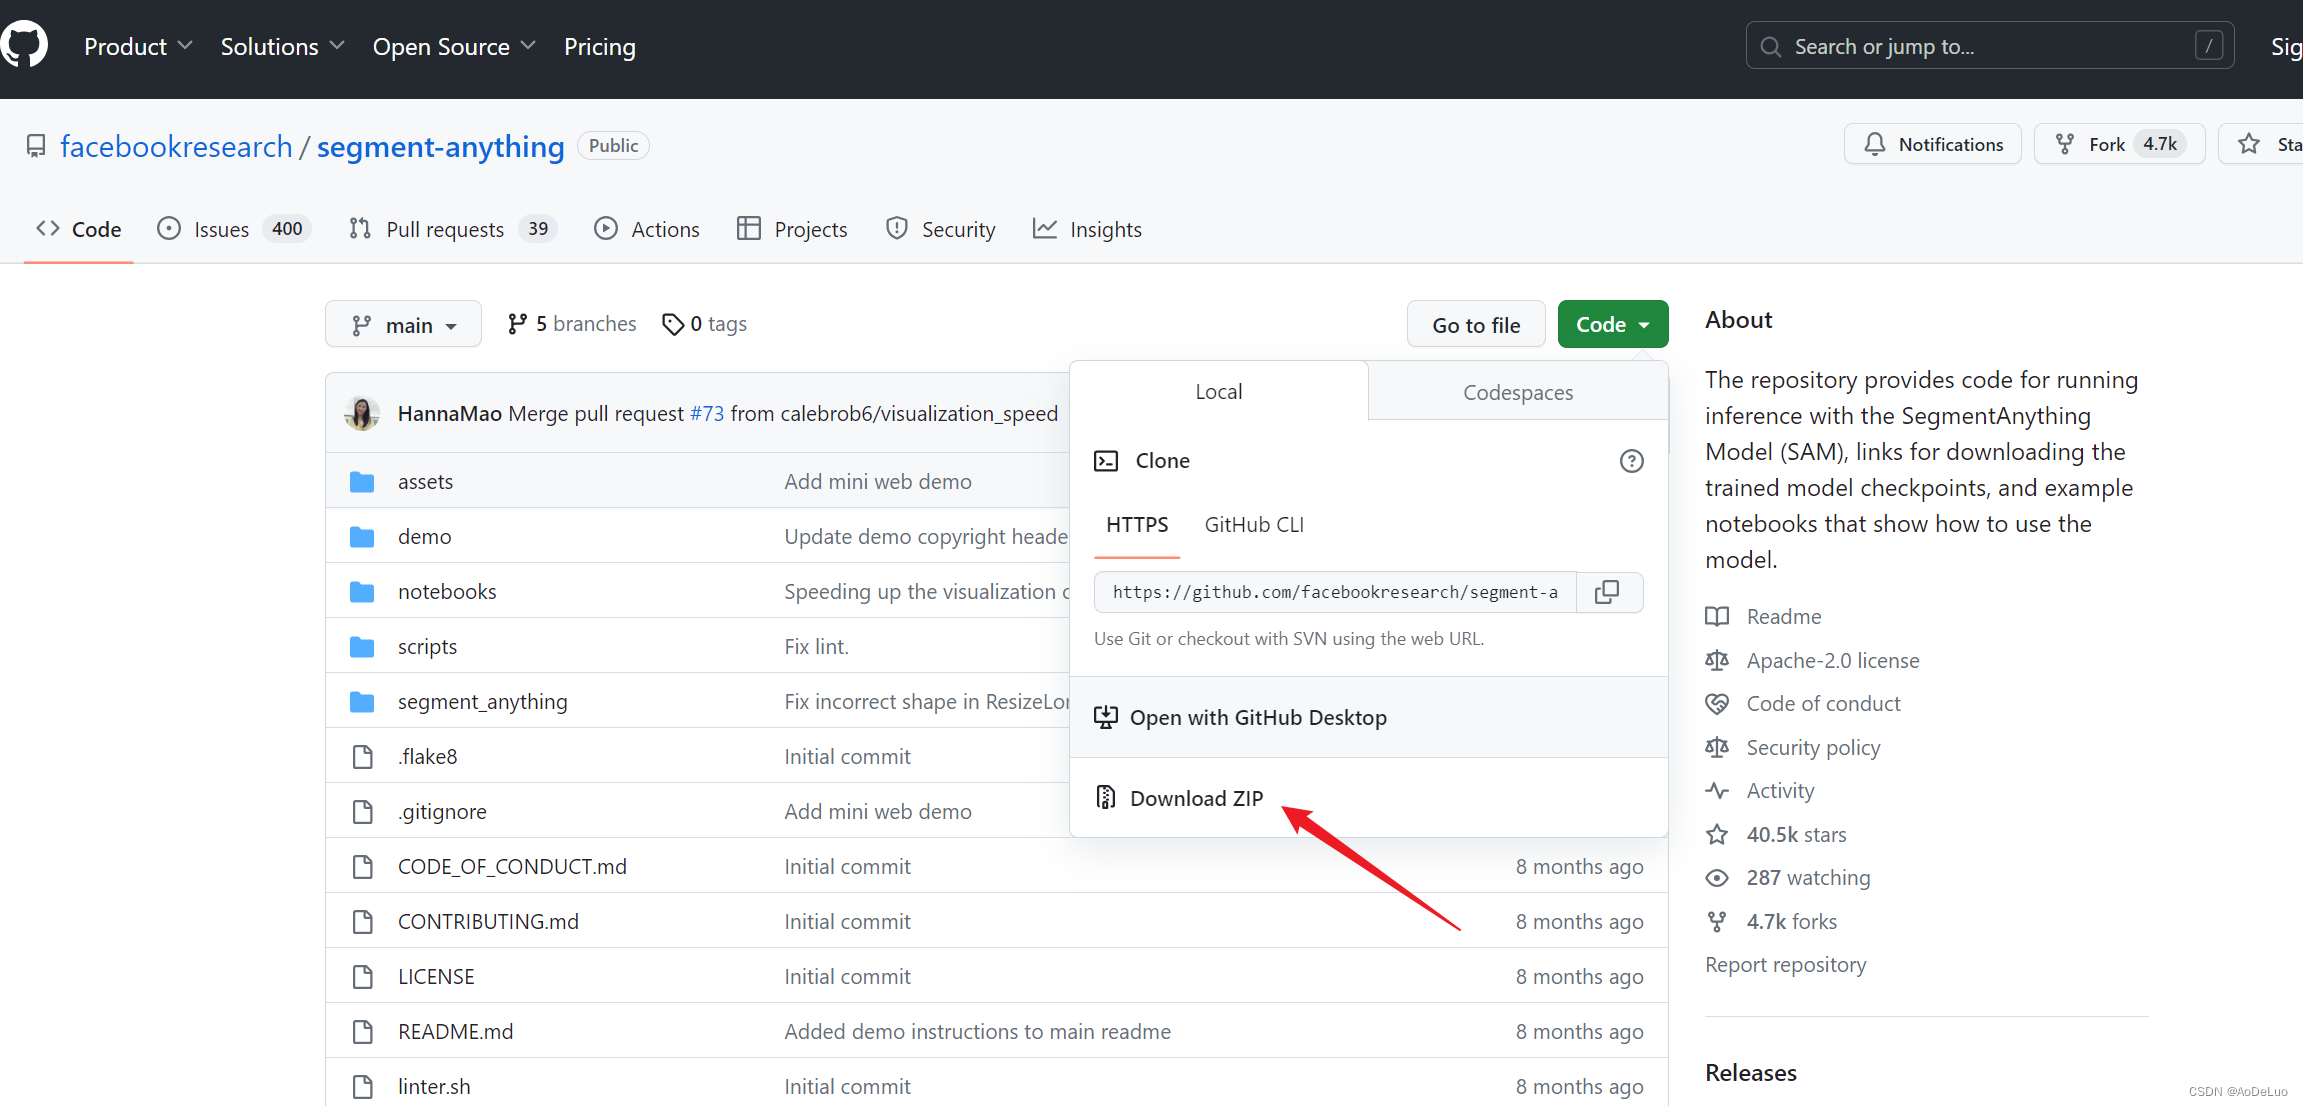
Task: Click the HTTPS clone URL text field
Action: click(x=1335, y=592)
